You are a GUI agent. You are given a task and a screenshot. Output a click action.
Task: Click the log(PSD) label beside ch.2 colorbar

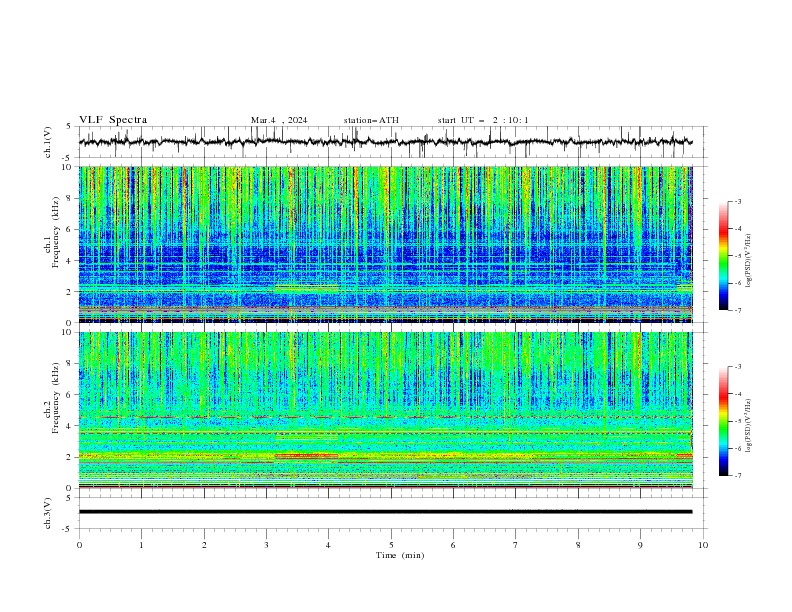point(749,426)
